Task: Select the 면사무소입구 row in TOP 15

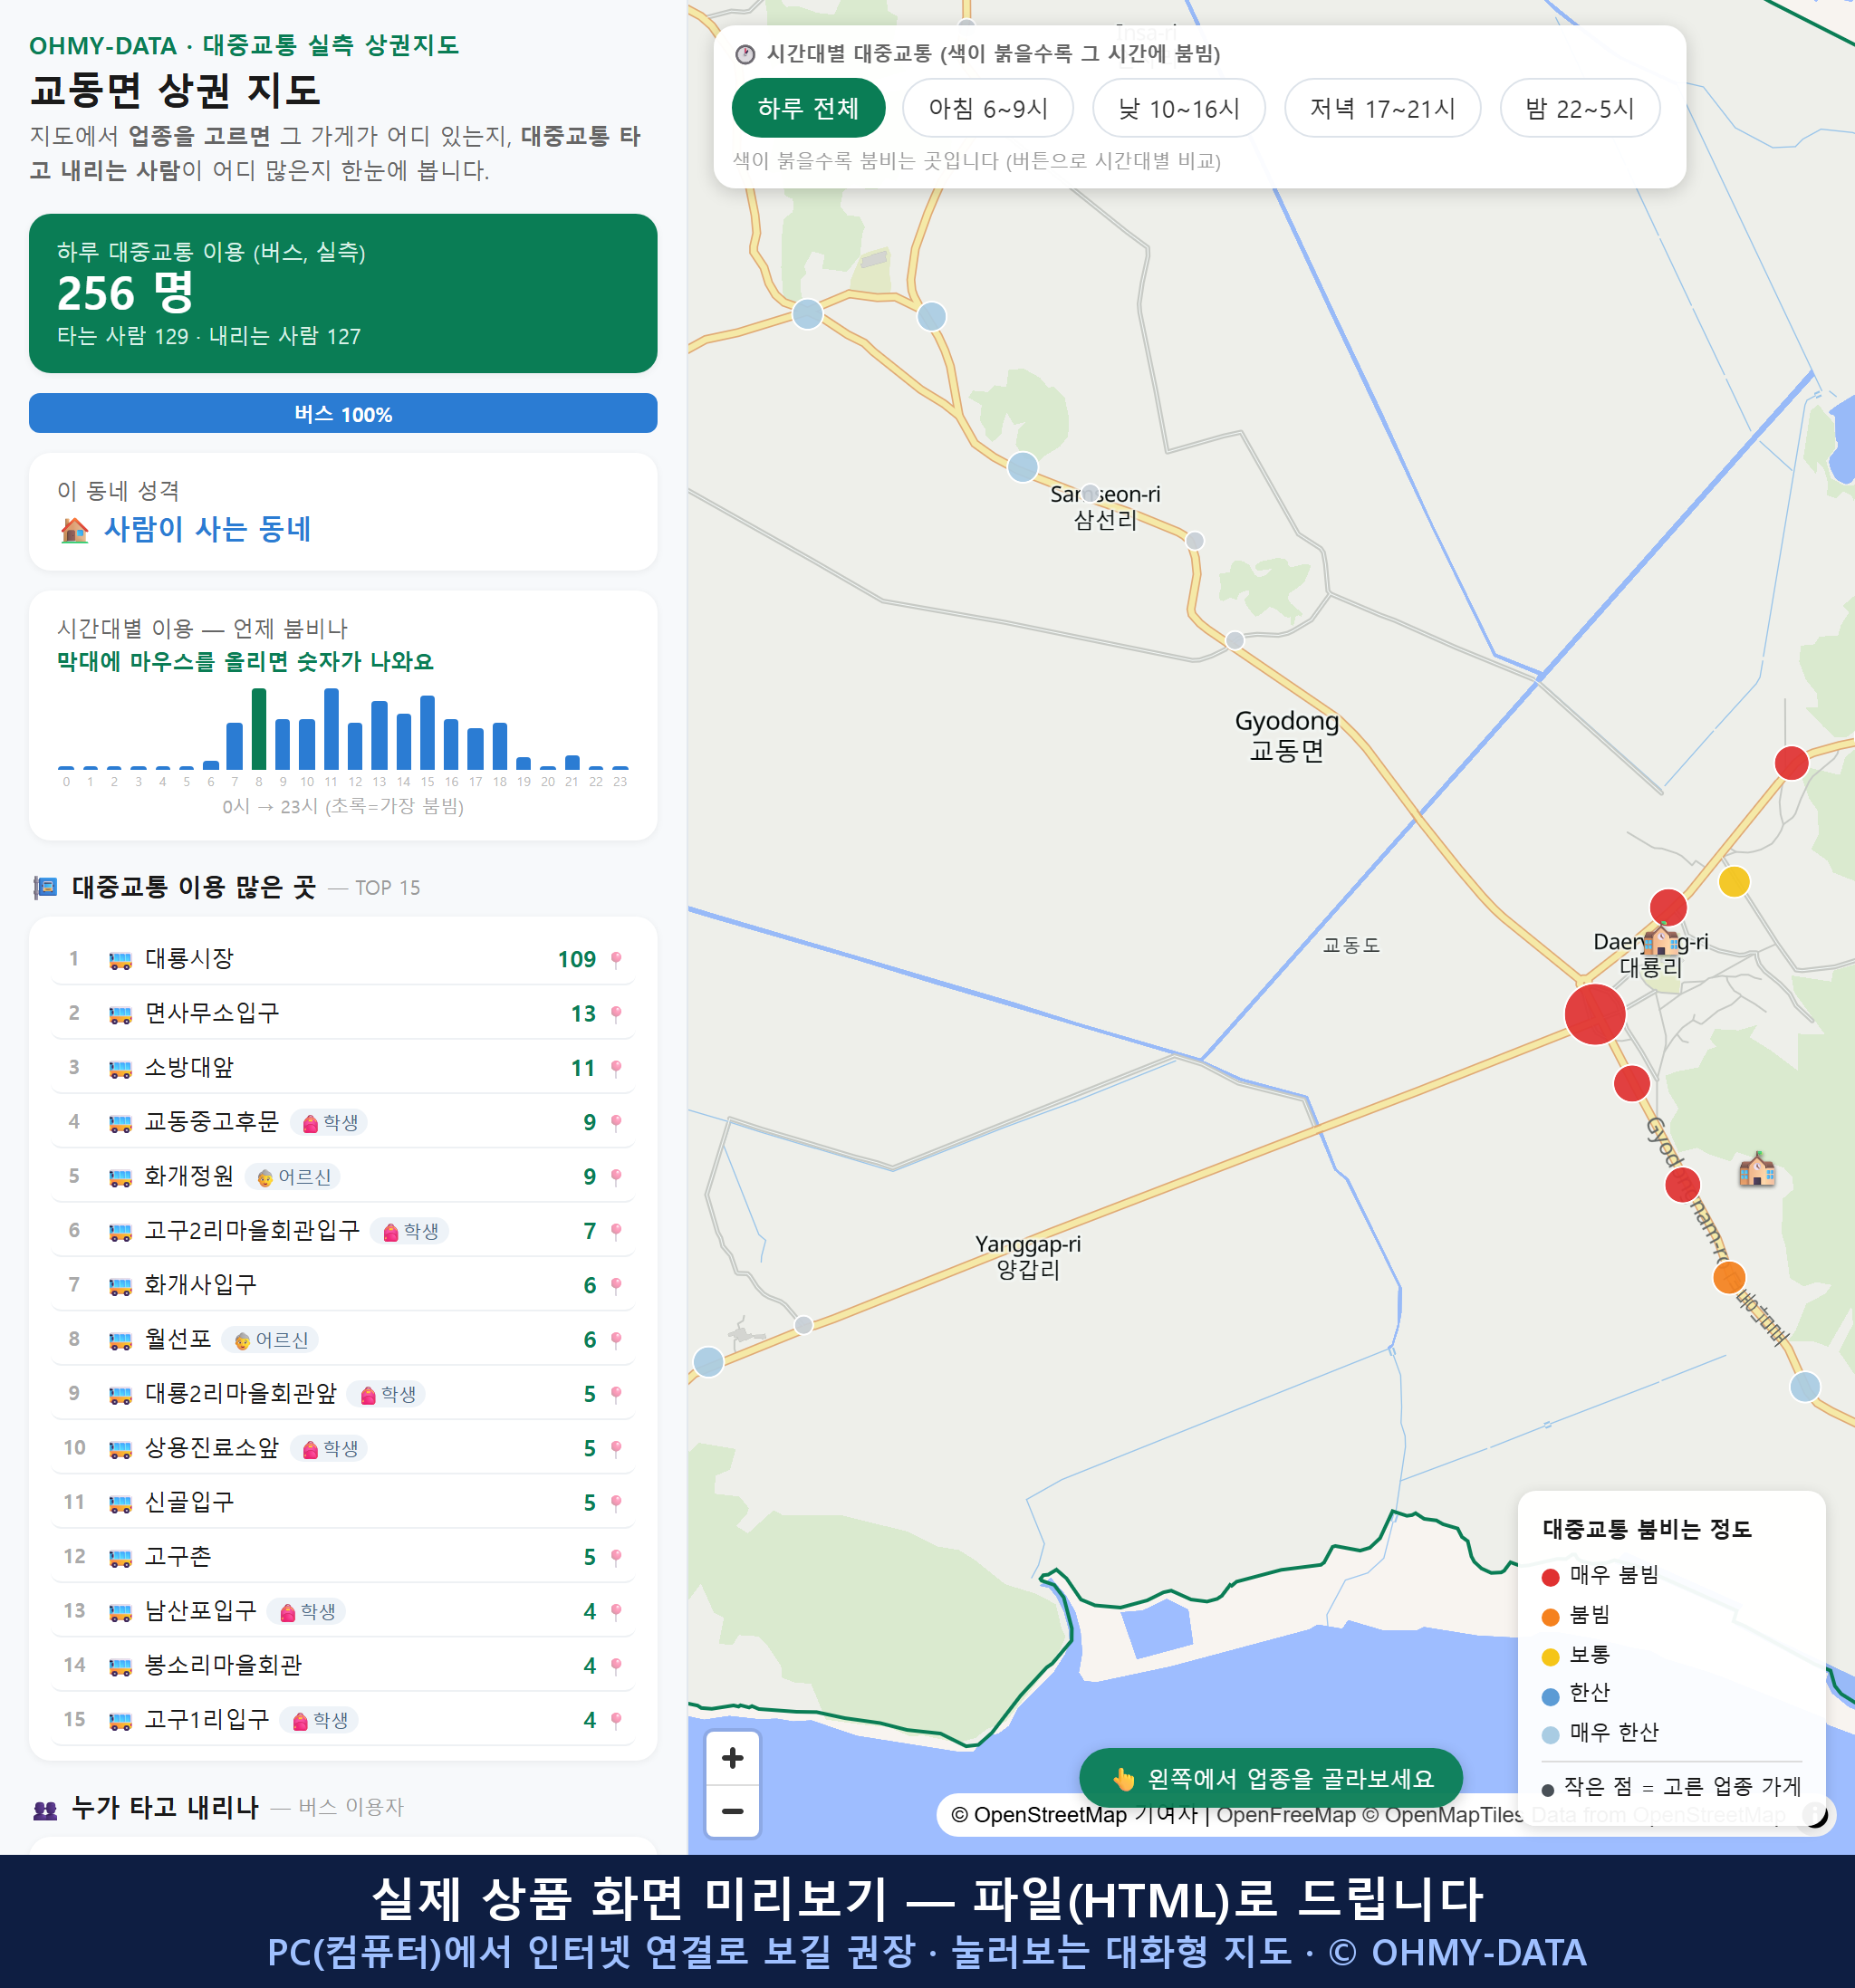Action: 343,1013
